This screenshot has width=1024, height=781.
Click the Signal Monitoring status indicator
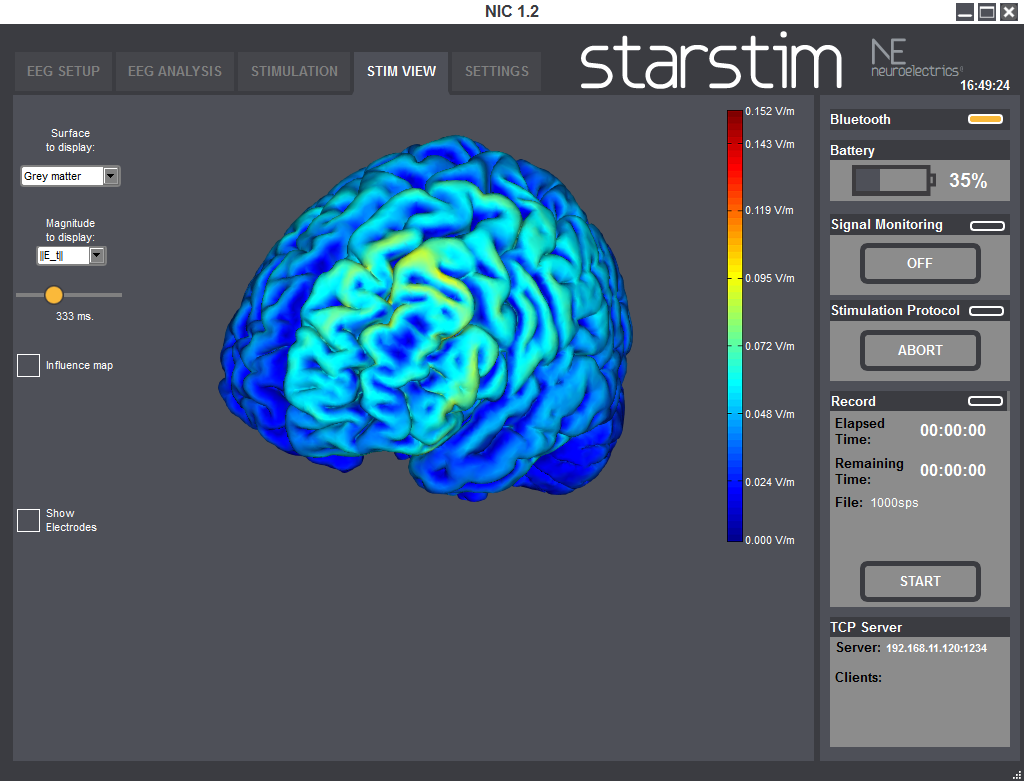(987, 226)
